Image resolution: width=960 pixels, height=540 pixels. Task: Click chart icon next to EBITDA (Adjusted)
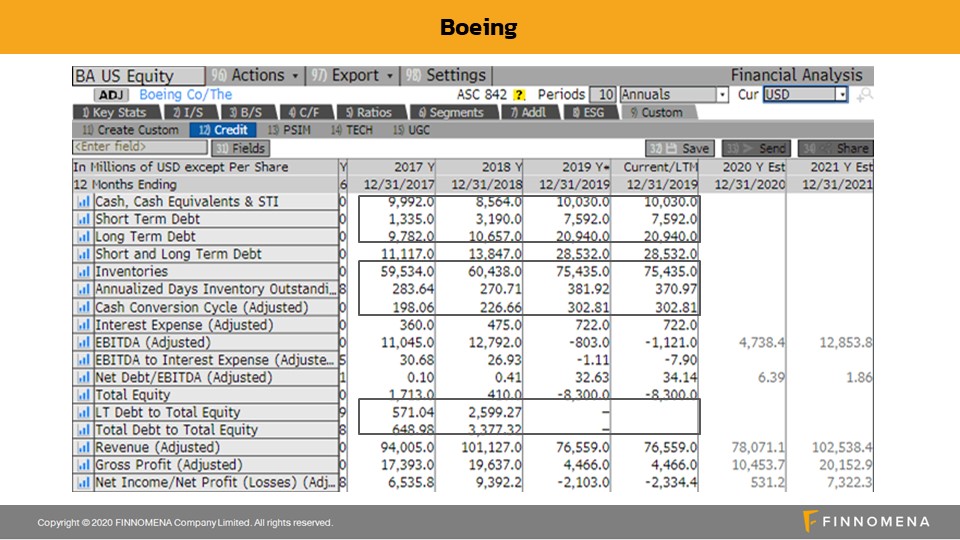click(x=84, y=343)
